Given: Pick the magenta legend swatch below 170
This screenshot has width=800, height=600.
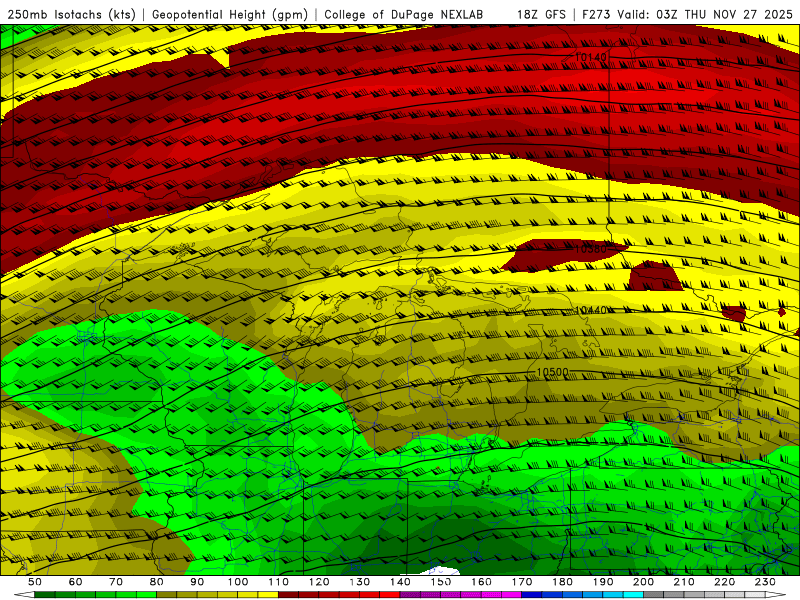Looking at the screenshot, I should (x=511, y=595).
